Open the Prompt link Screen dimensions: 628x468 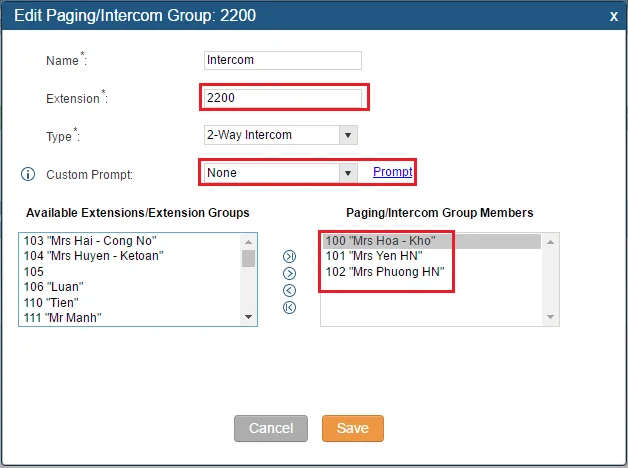(x=392, y=172)
